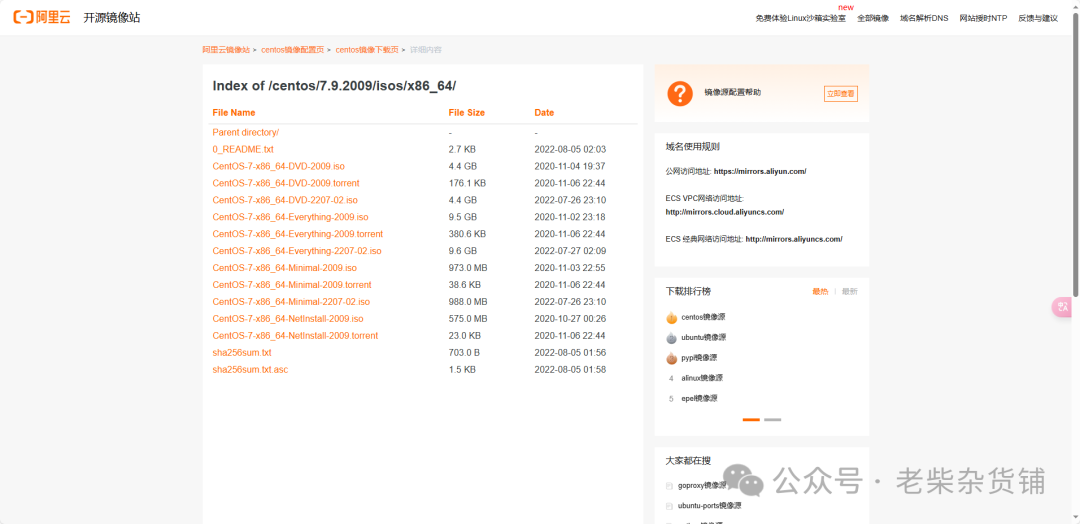The image size is (1080, 524).
Task: Click the bronze medal icon beside pypi镜像源
Action: click(672, 358)
